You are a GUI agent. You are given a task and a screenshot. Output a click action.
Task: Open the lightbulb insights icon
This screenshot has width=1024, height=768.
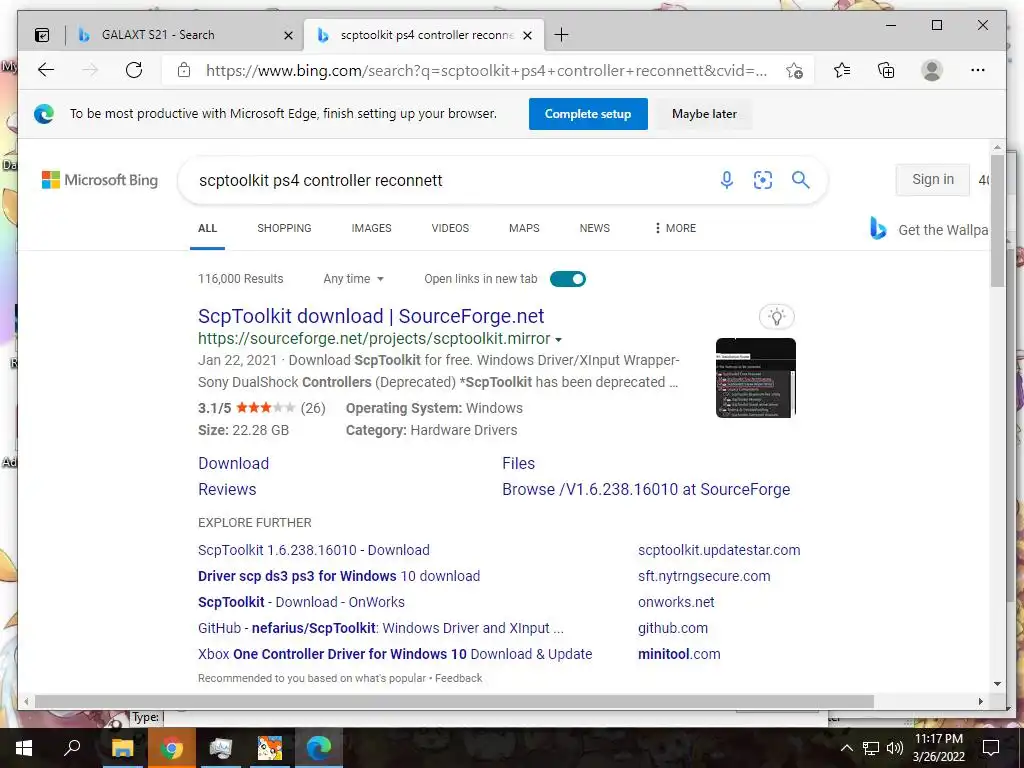(776, 317)
